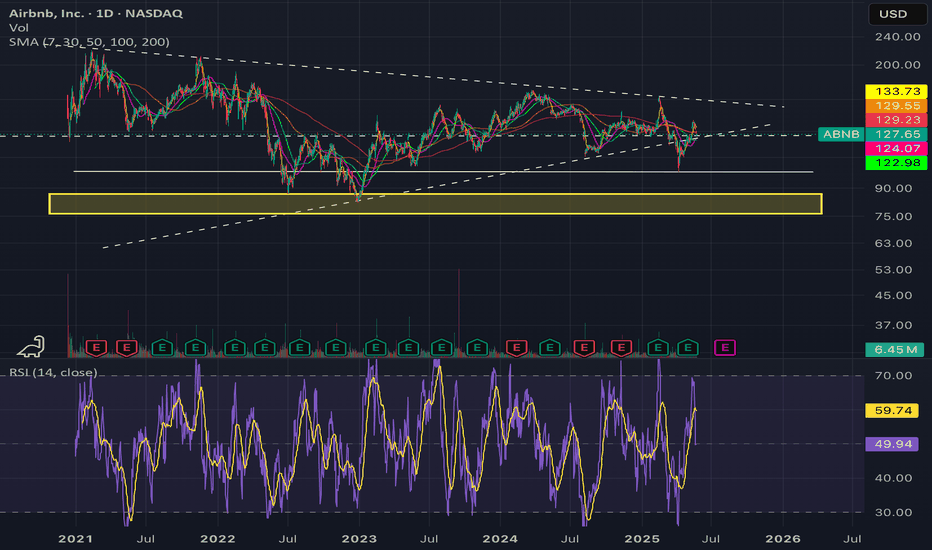
Task: Click the Airbnb, Inc. 1D NASDAQ title
Action: pos(96,13)
